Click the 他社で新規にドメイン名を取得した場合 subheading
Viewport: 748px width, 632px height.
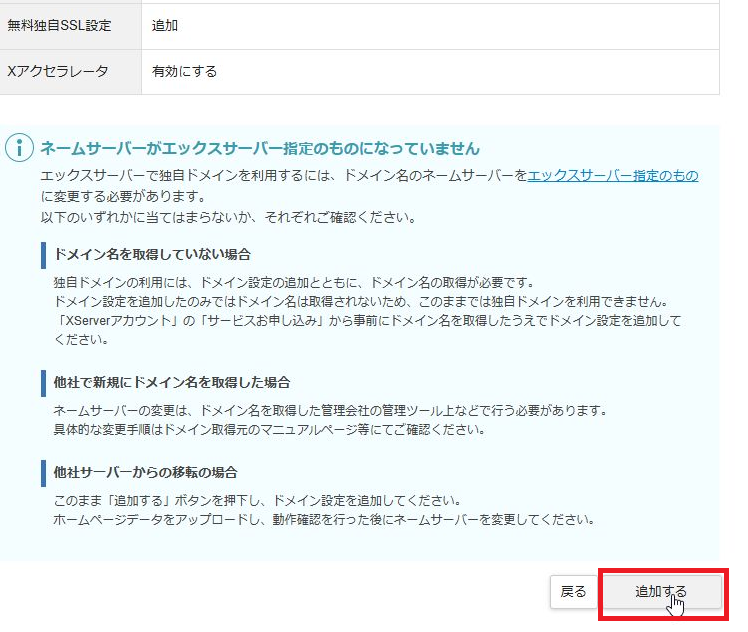pyautogui.click(x=172, y=383)
